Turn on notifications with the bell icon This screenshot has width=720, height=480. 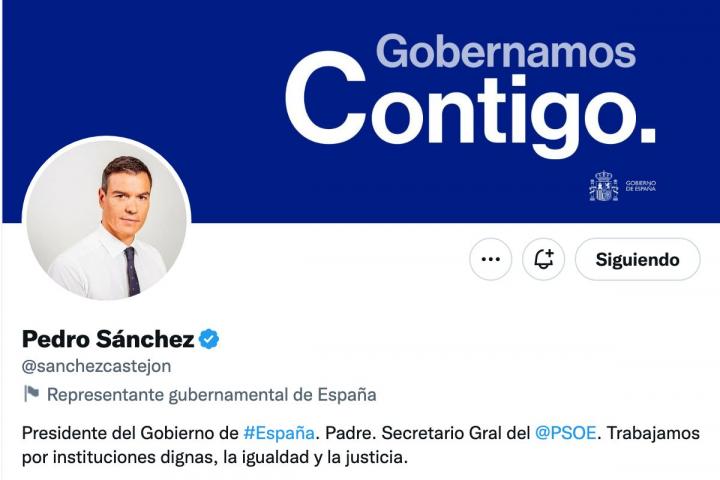pyautogui.click(x=543, y=259)
